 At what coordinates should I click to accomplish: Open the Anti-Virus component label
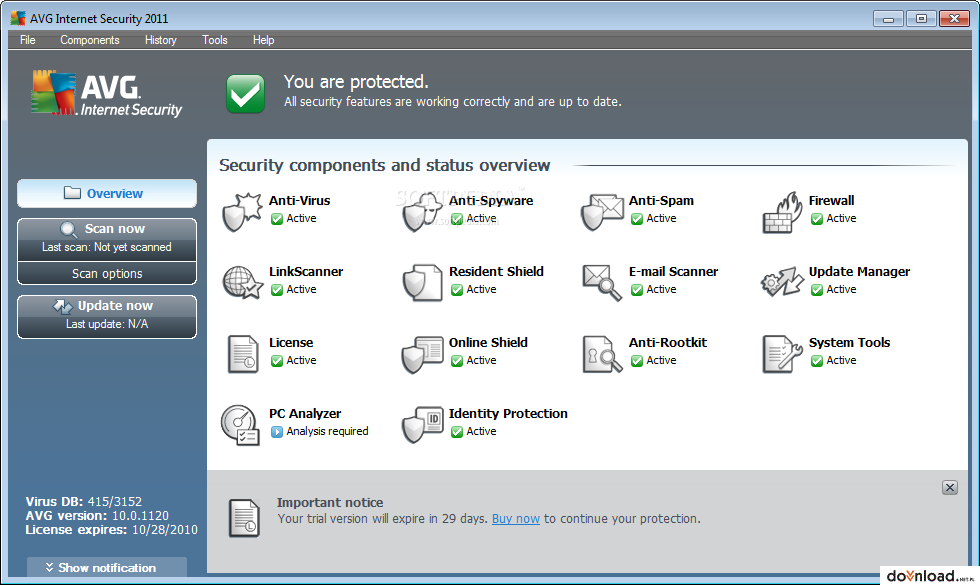(x=299, y=201)
